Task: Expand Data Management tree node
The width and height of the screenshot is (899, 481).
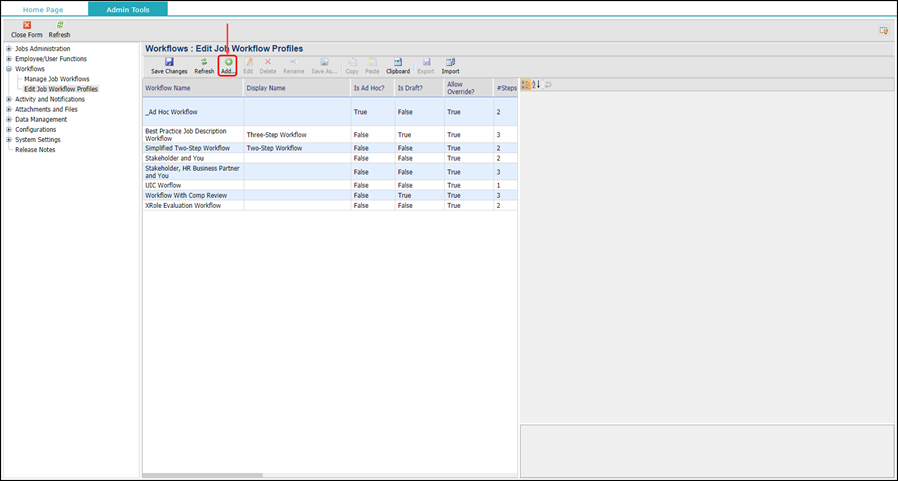Action: point(9,119)
